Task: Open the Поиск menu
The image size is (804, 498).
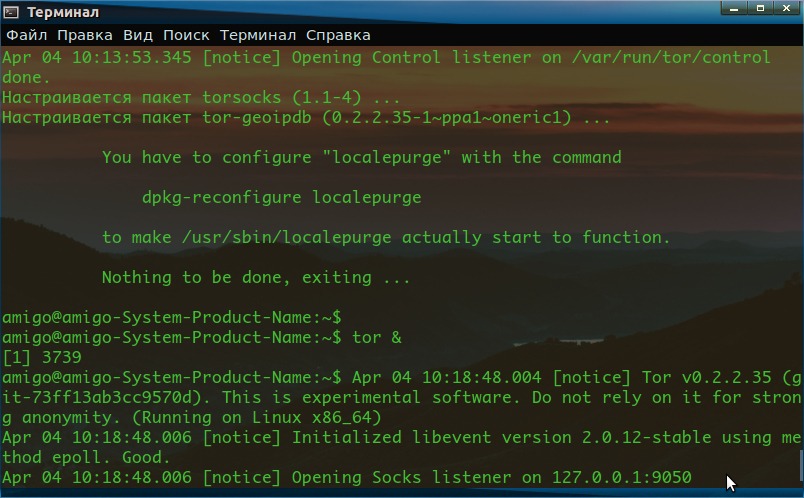Action: (x=186, y=35)
